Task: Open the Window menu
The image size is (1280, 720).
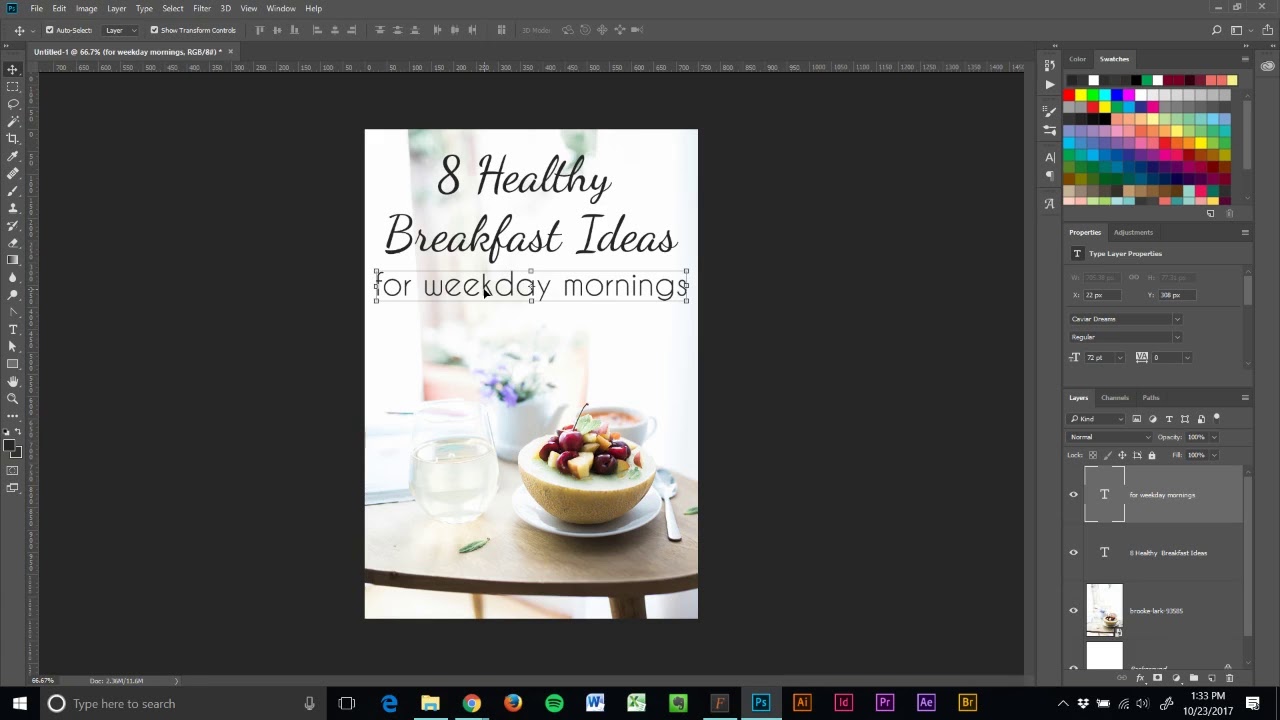Action: click(x=281, y=8)
